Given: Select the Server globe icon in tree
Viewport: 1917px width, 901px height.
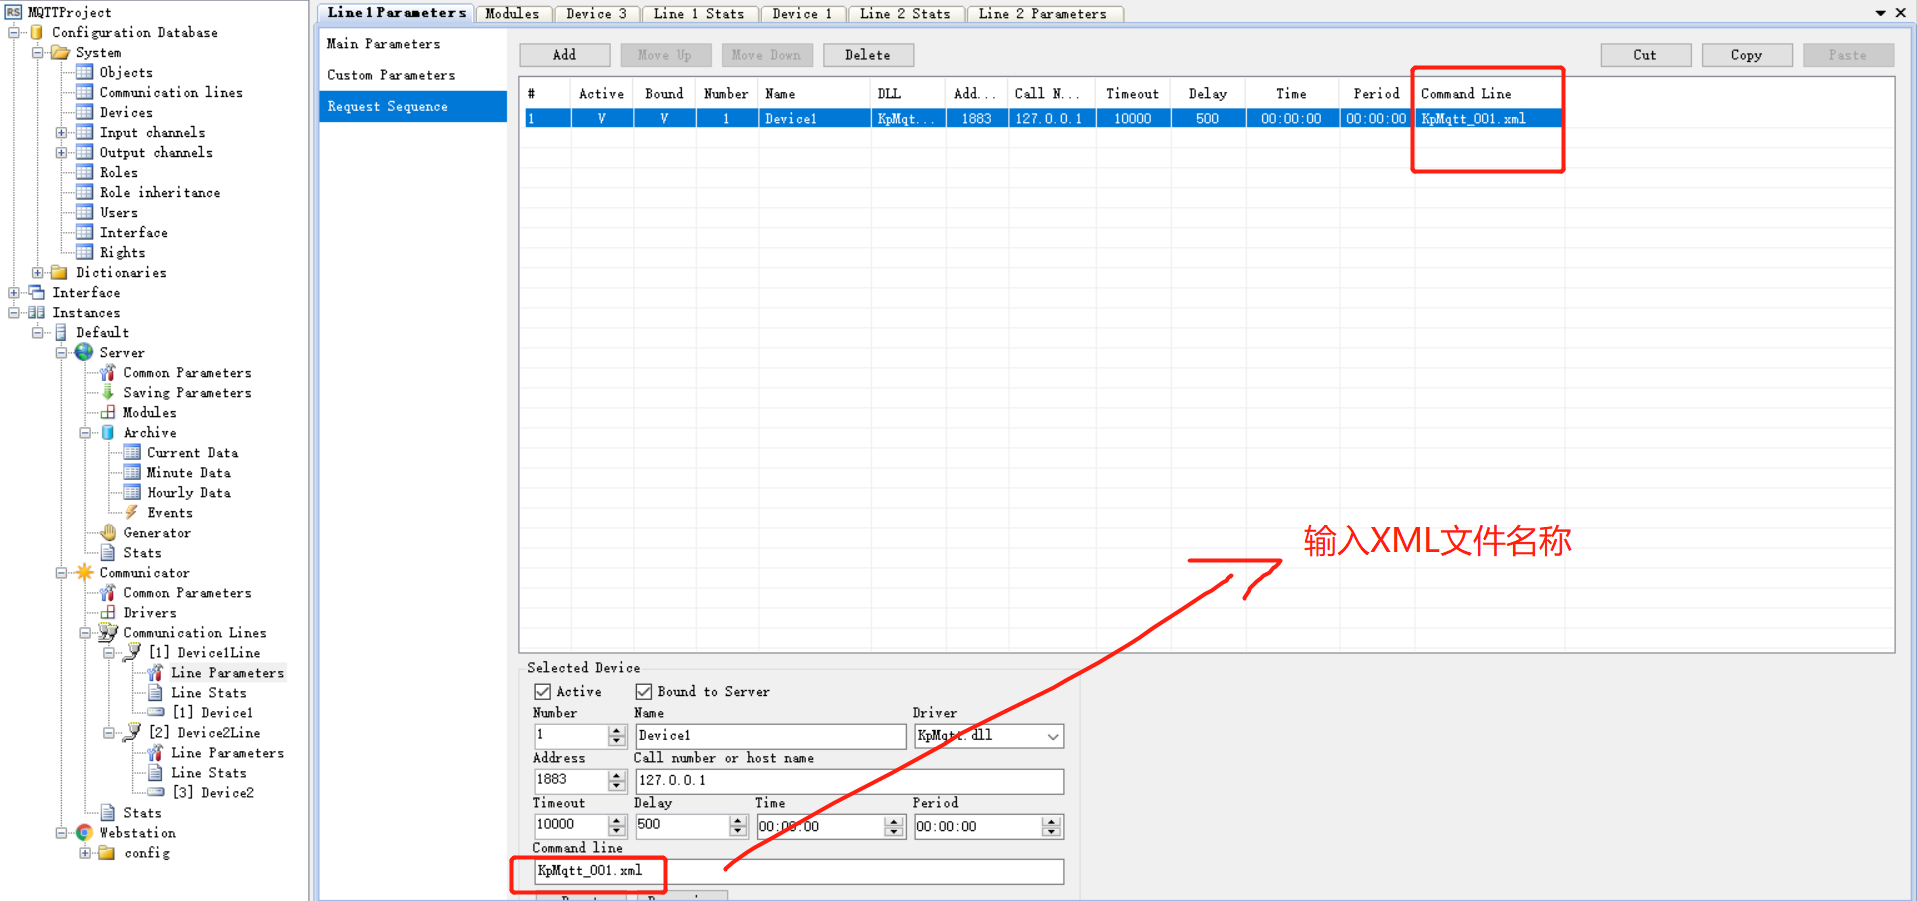Looking at the screenshot, I should click(x=84, y=352).
